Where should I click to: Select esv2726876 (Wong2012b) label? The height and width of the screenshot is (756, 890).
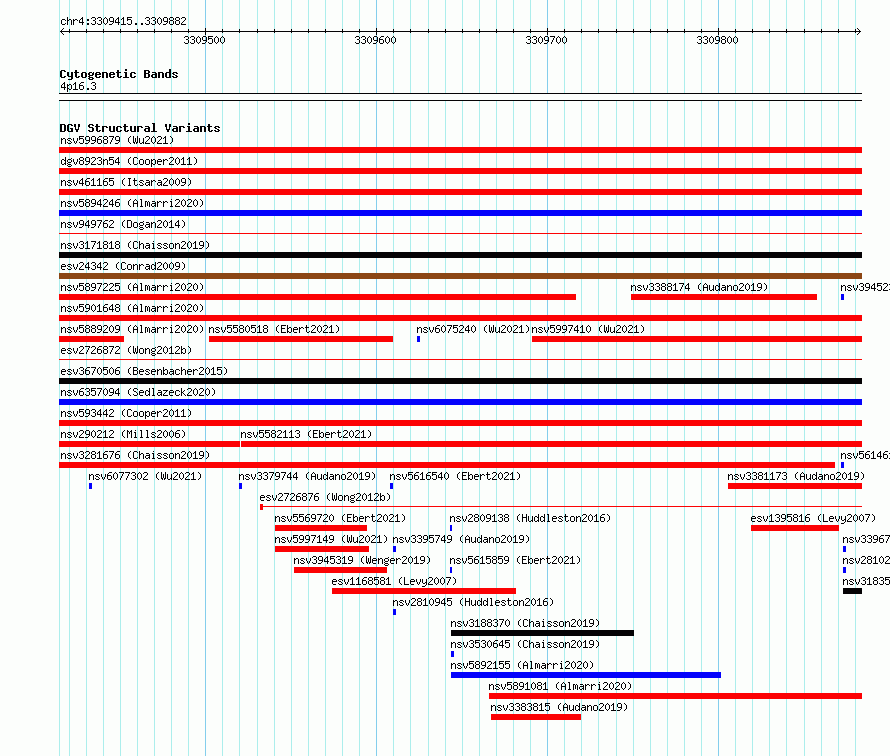pyautogui.click(x=326, y=497)
